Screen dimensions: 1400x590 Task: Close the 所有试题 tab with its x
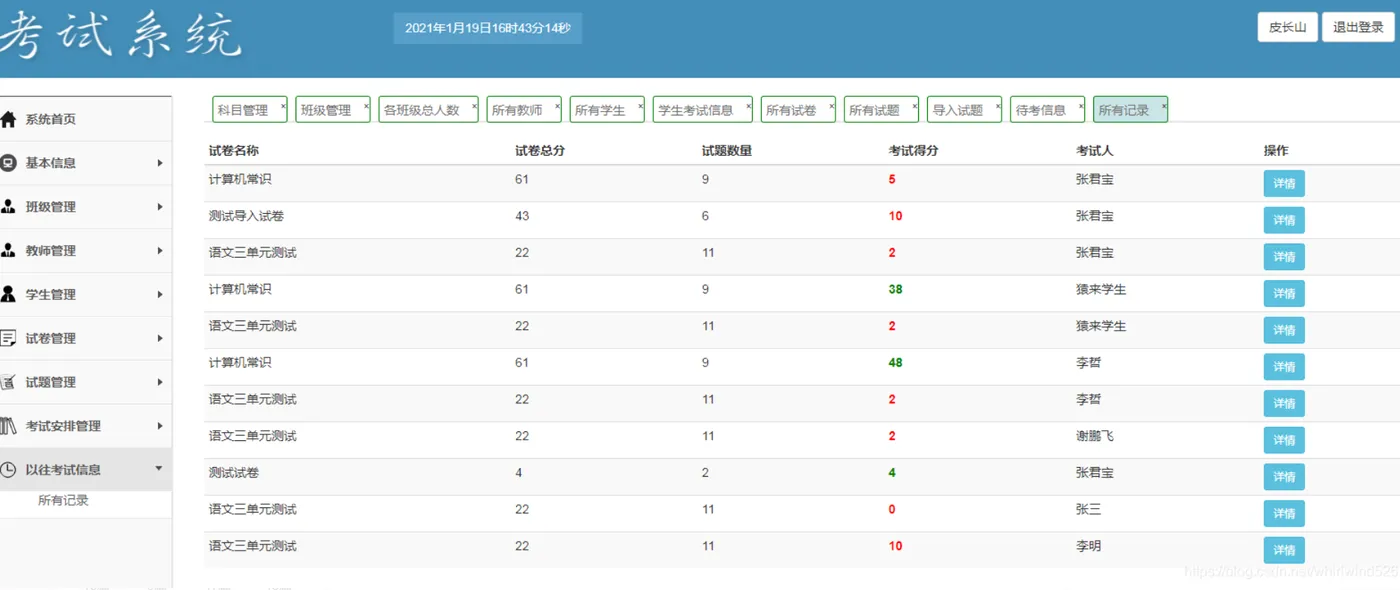tap(914, 104)
